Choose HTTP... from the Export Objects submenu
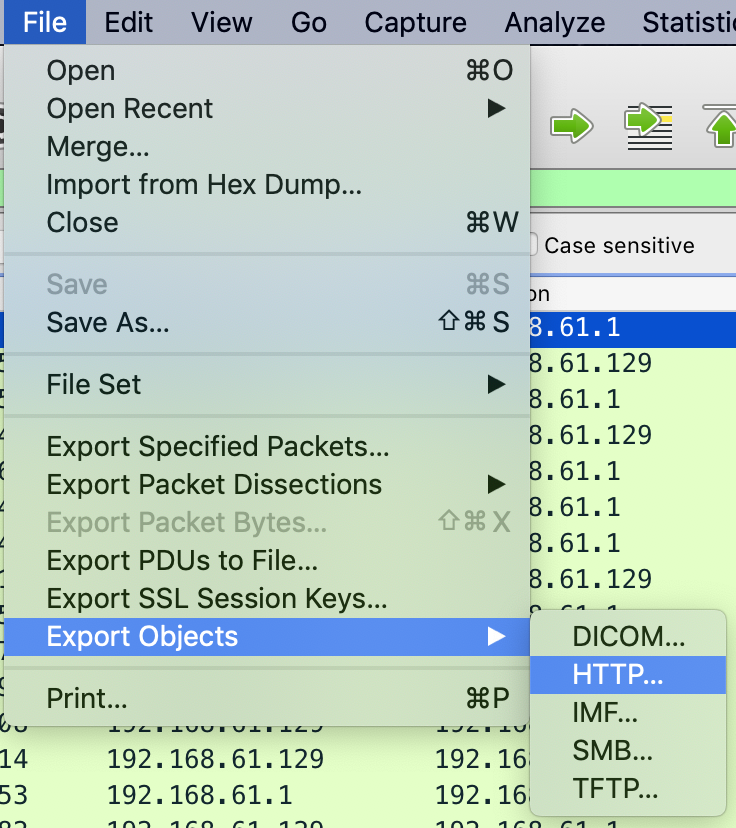 click(x=618, y=675)
